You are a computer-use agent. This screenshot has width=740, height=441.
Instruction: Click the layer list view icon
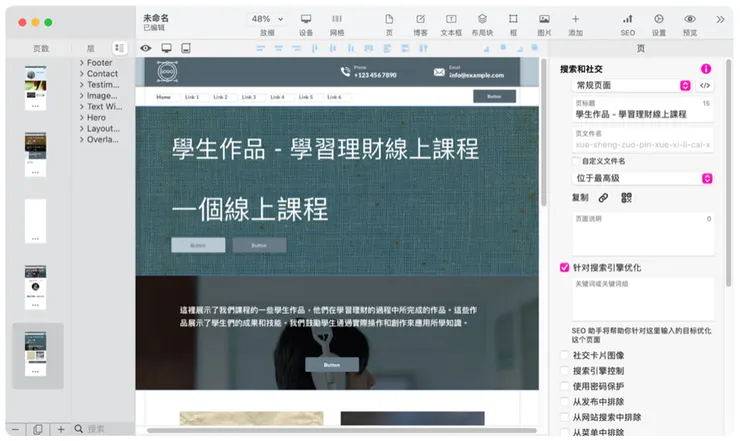[119, 48]
